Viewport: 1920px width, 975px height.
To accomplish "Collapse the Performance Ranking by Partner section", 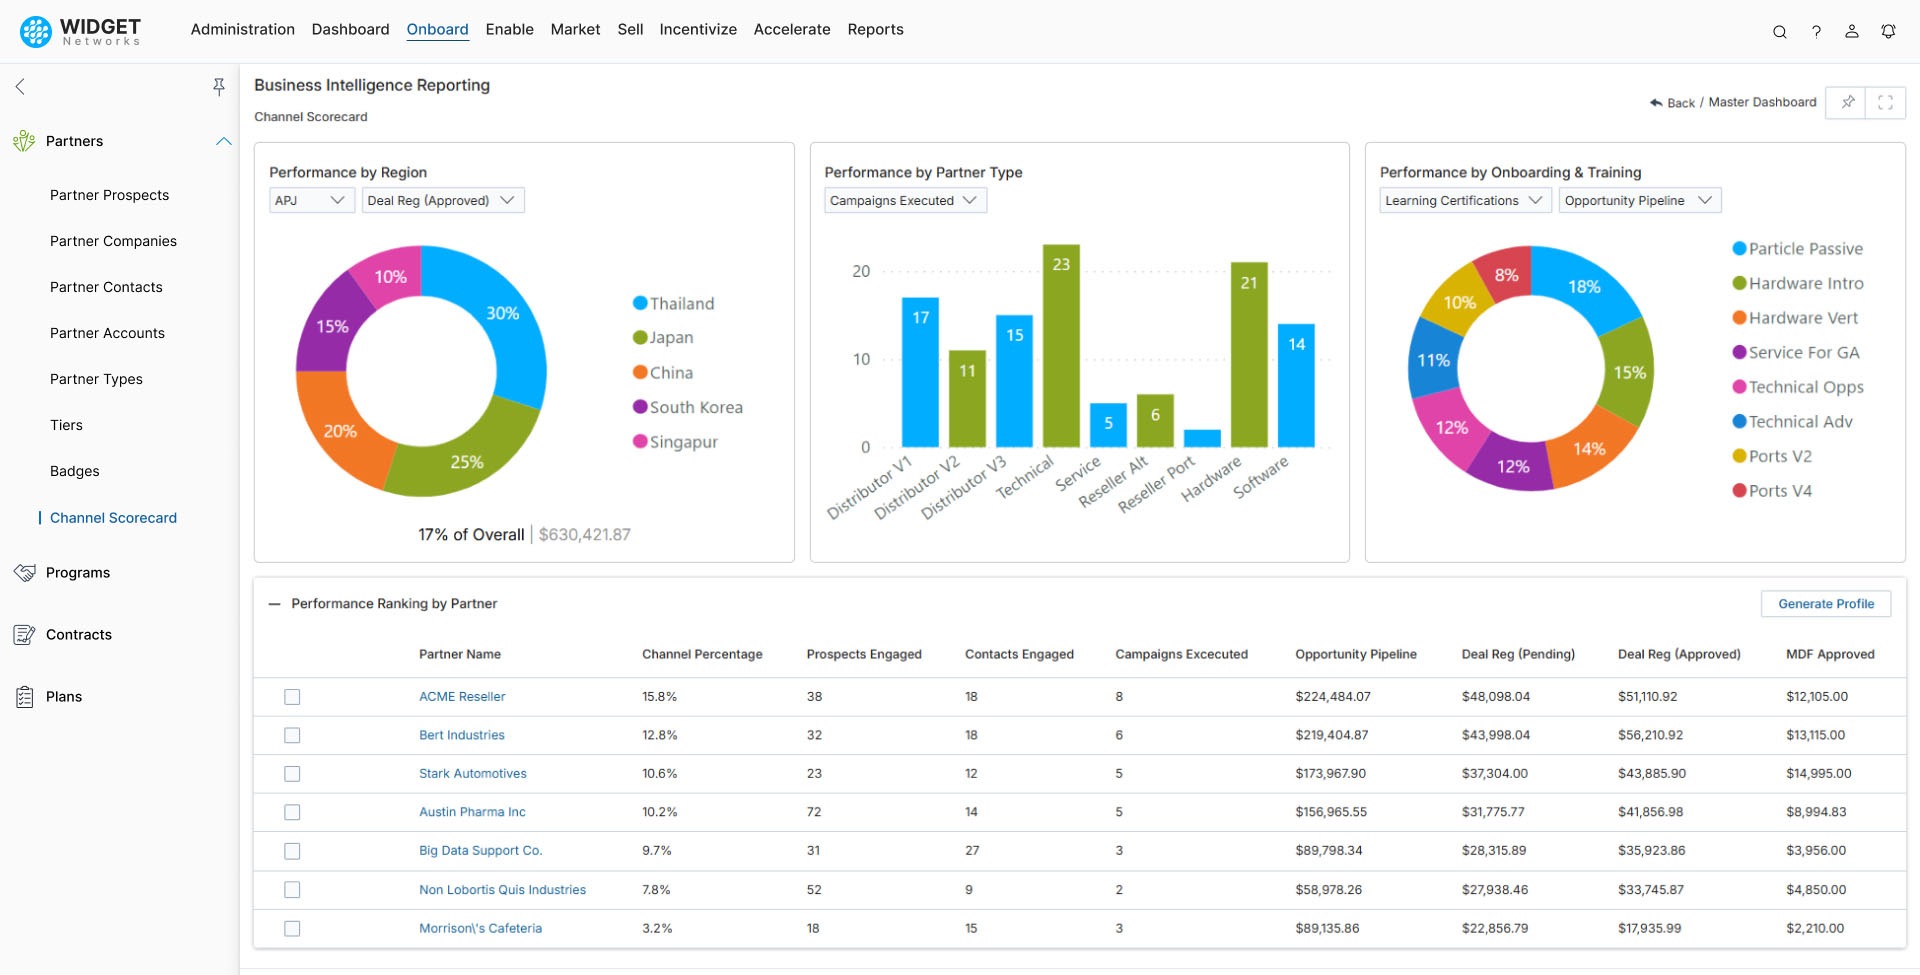I will [x=272, y=604].
